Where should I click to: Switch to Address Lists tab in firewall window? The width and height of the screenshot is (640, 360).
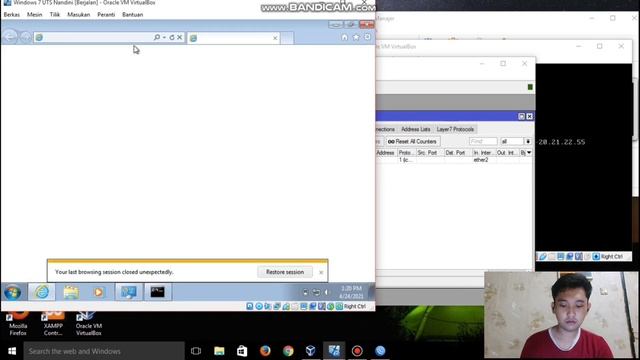[416, 129]
